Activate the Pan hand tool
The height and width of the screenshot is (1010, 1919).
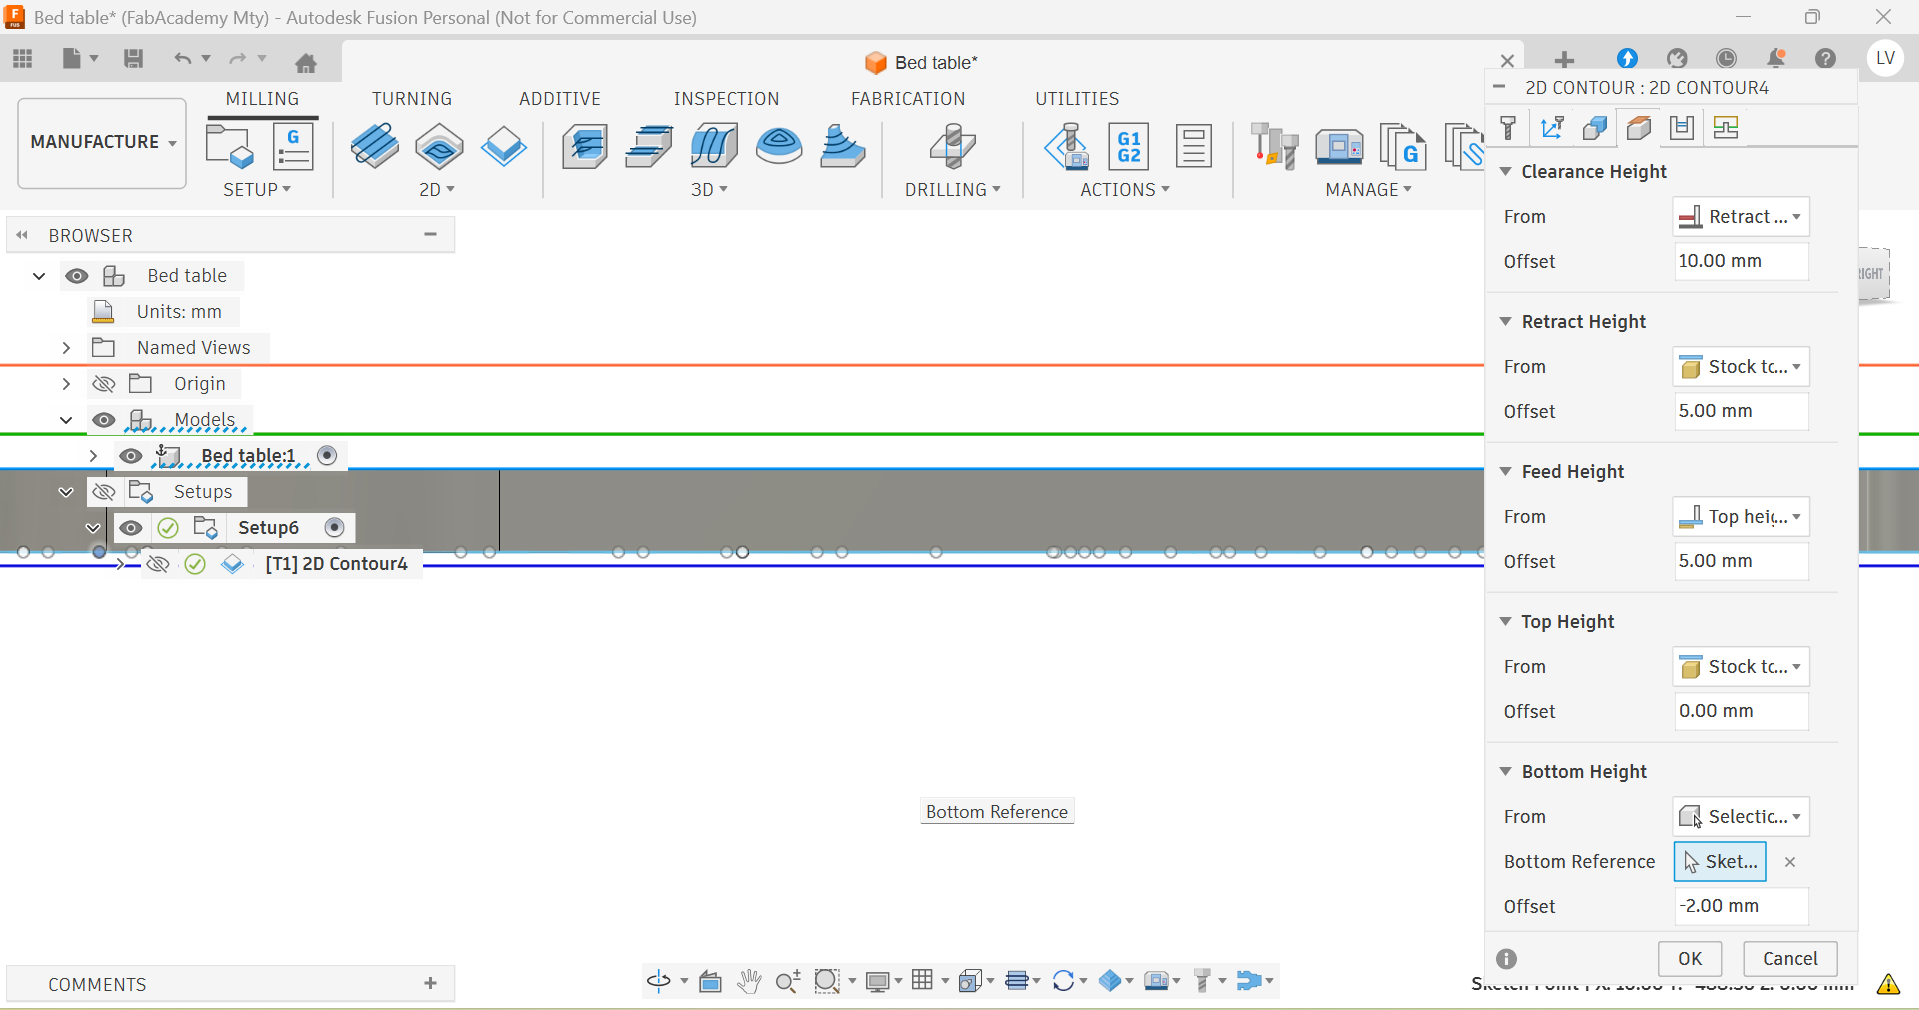tap(749, 981)
